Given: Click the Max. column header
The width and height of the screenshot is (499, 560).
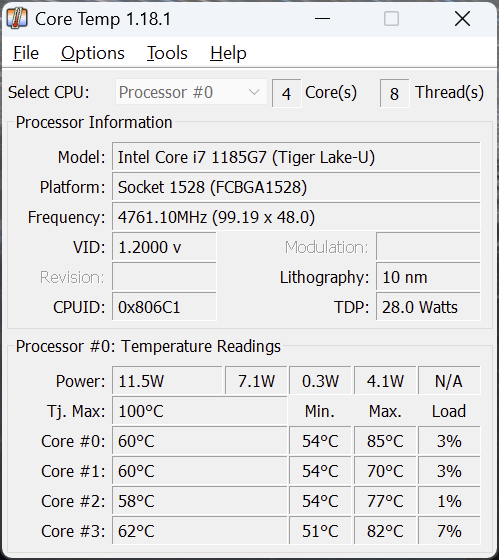Looking at the screenshot, I should (385, 411).
